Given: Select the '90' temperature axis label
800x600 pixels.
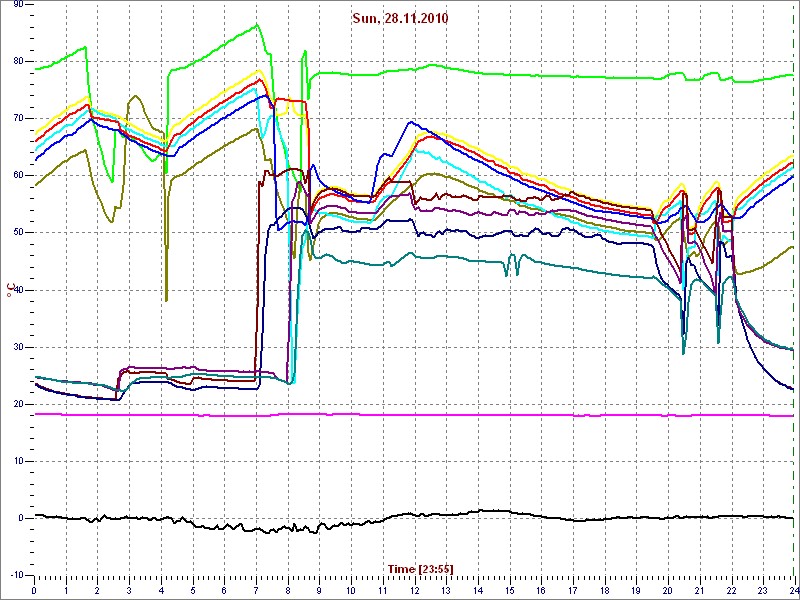Looking at the screenshot, I should [x=17, y=4].
